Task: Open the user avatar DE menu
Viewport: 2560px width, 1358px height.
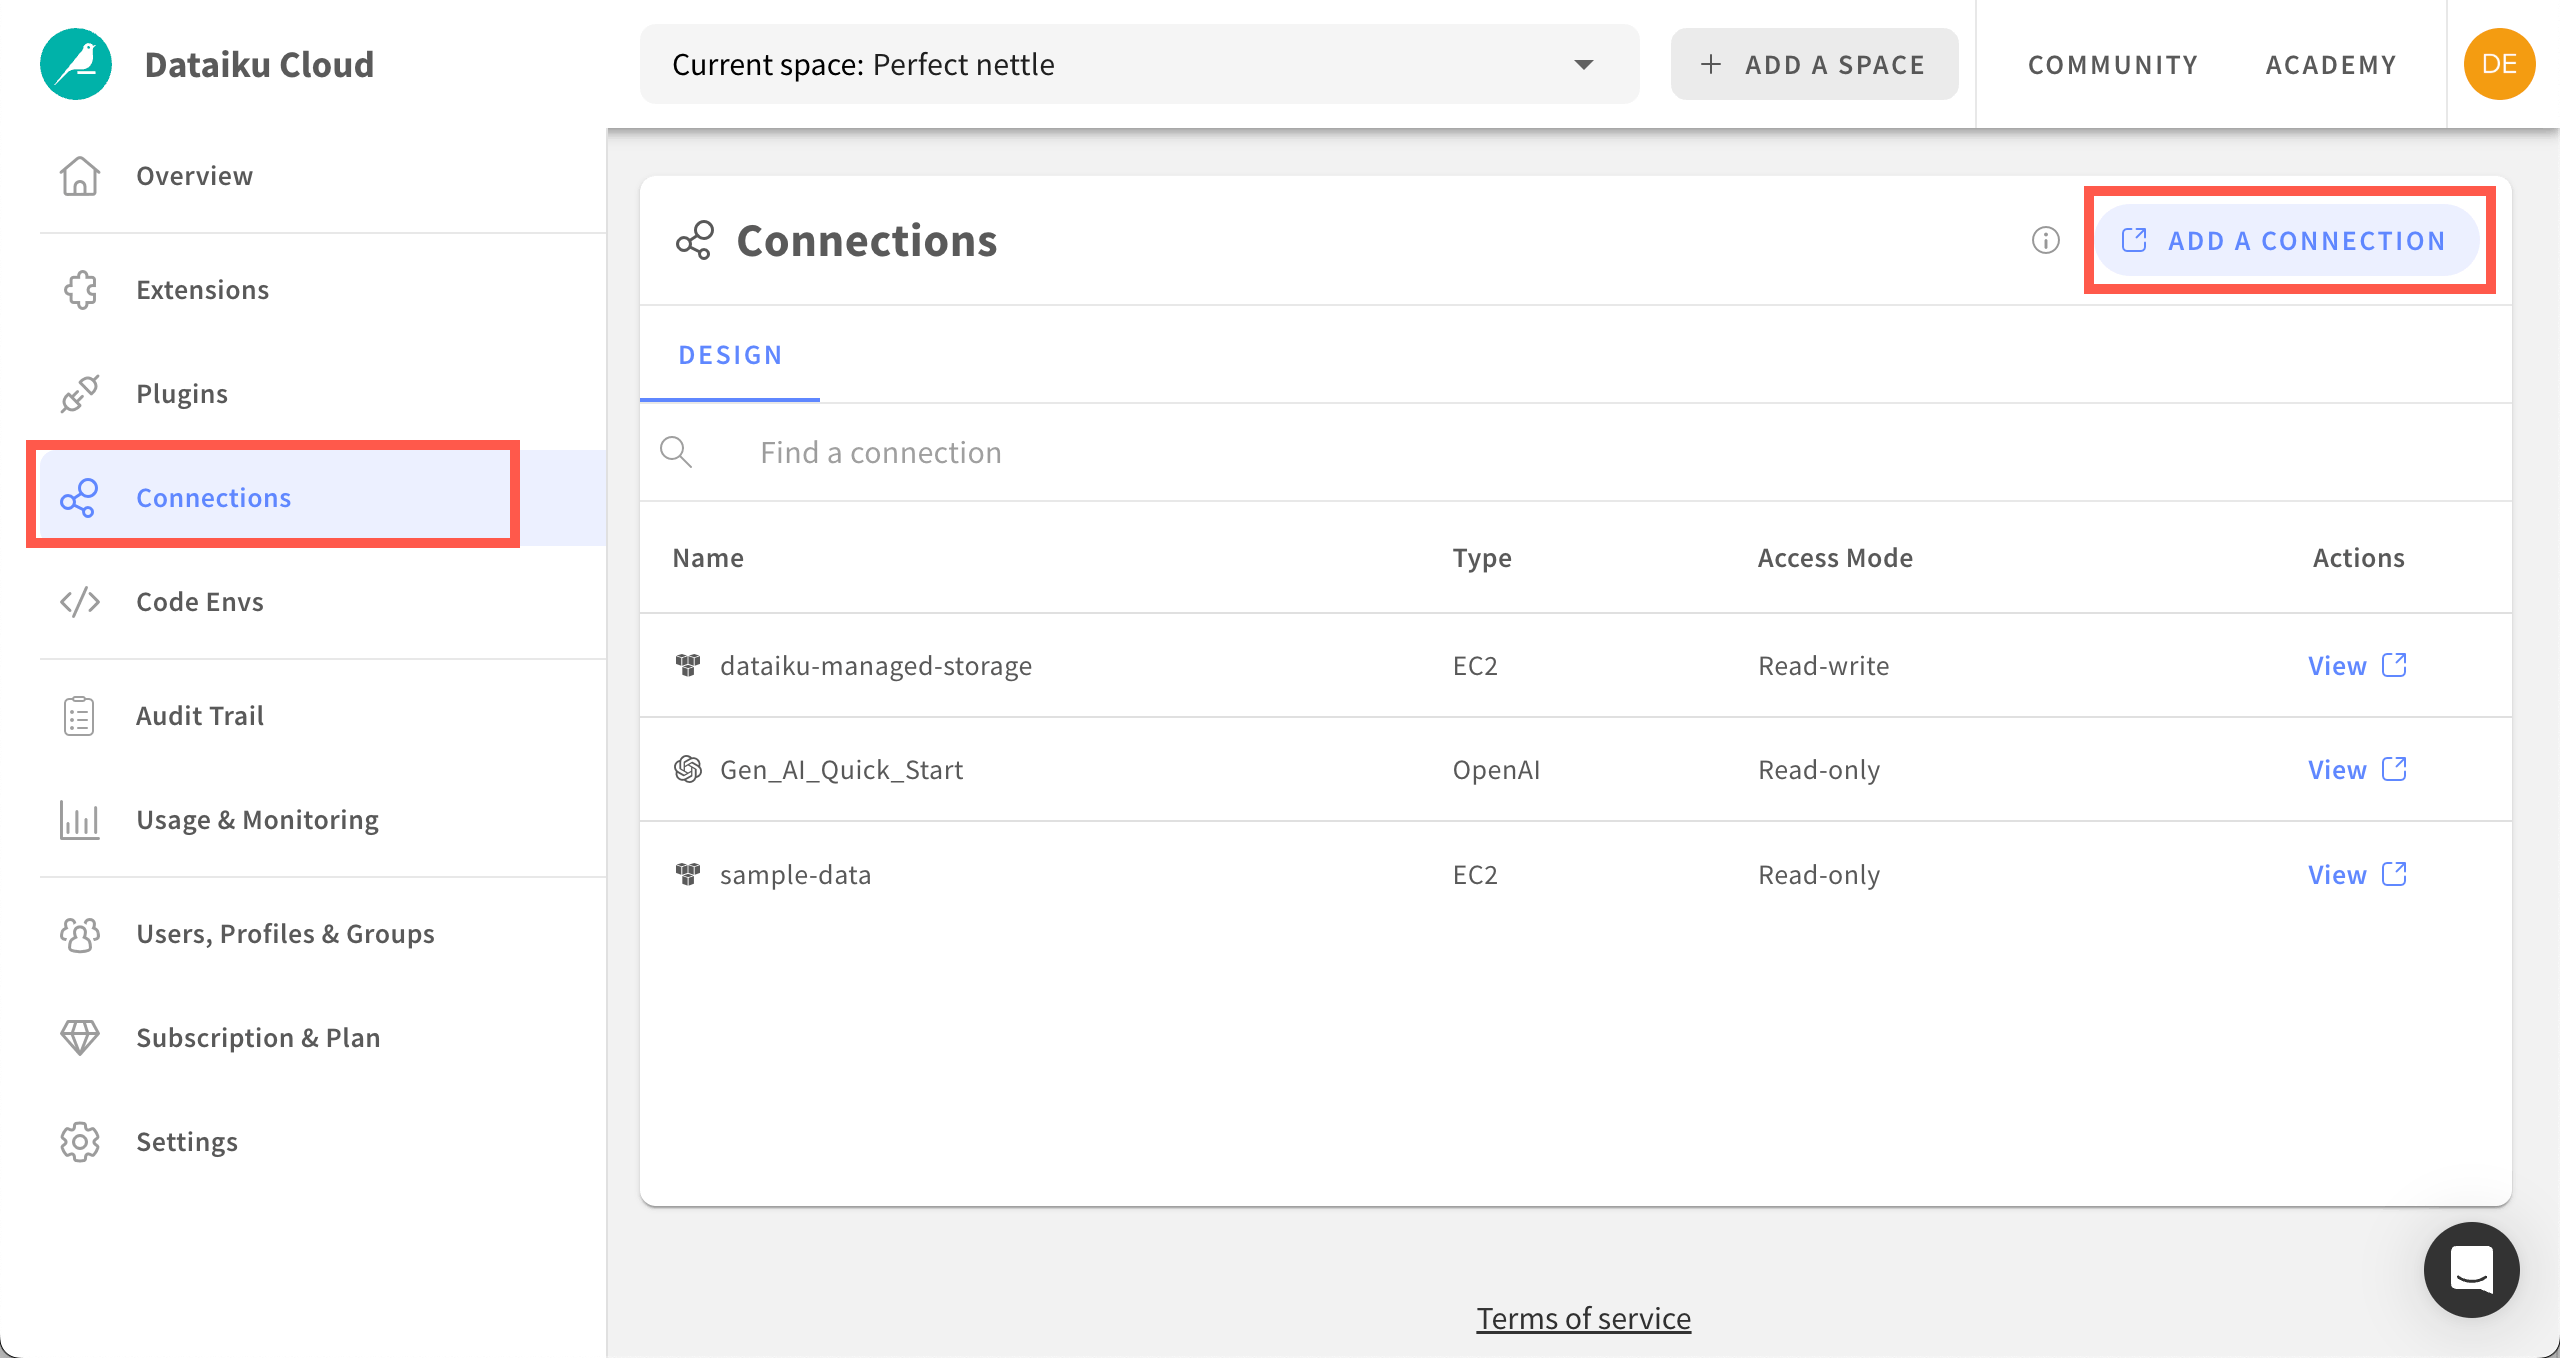Action: tap(2501, 63)
